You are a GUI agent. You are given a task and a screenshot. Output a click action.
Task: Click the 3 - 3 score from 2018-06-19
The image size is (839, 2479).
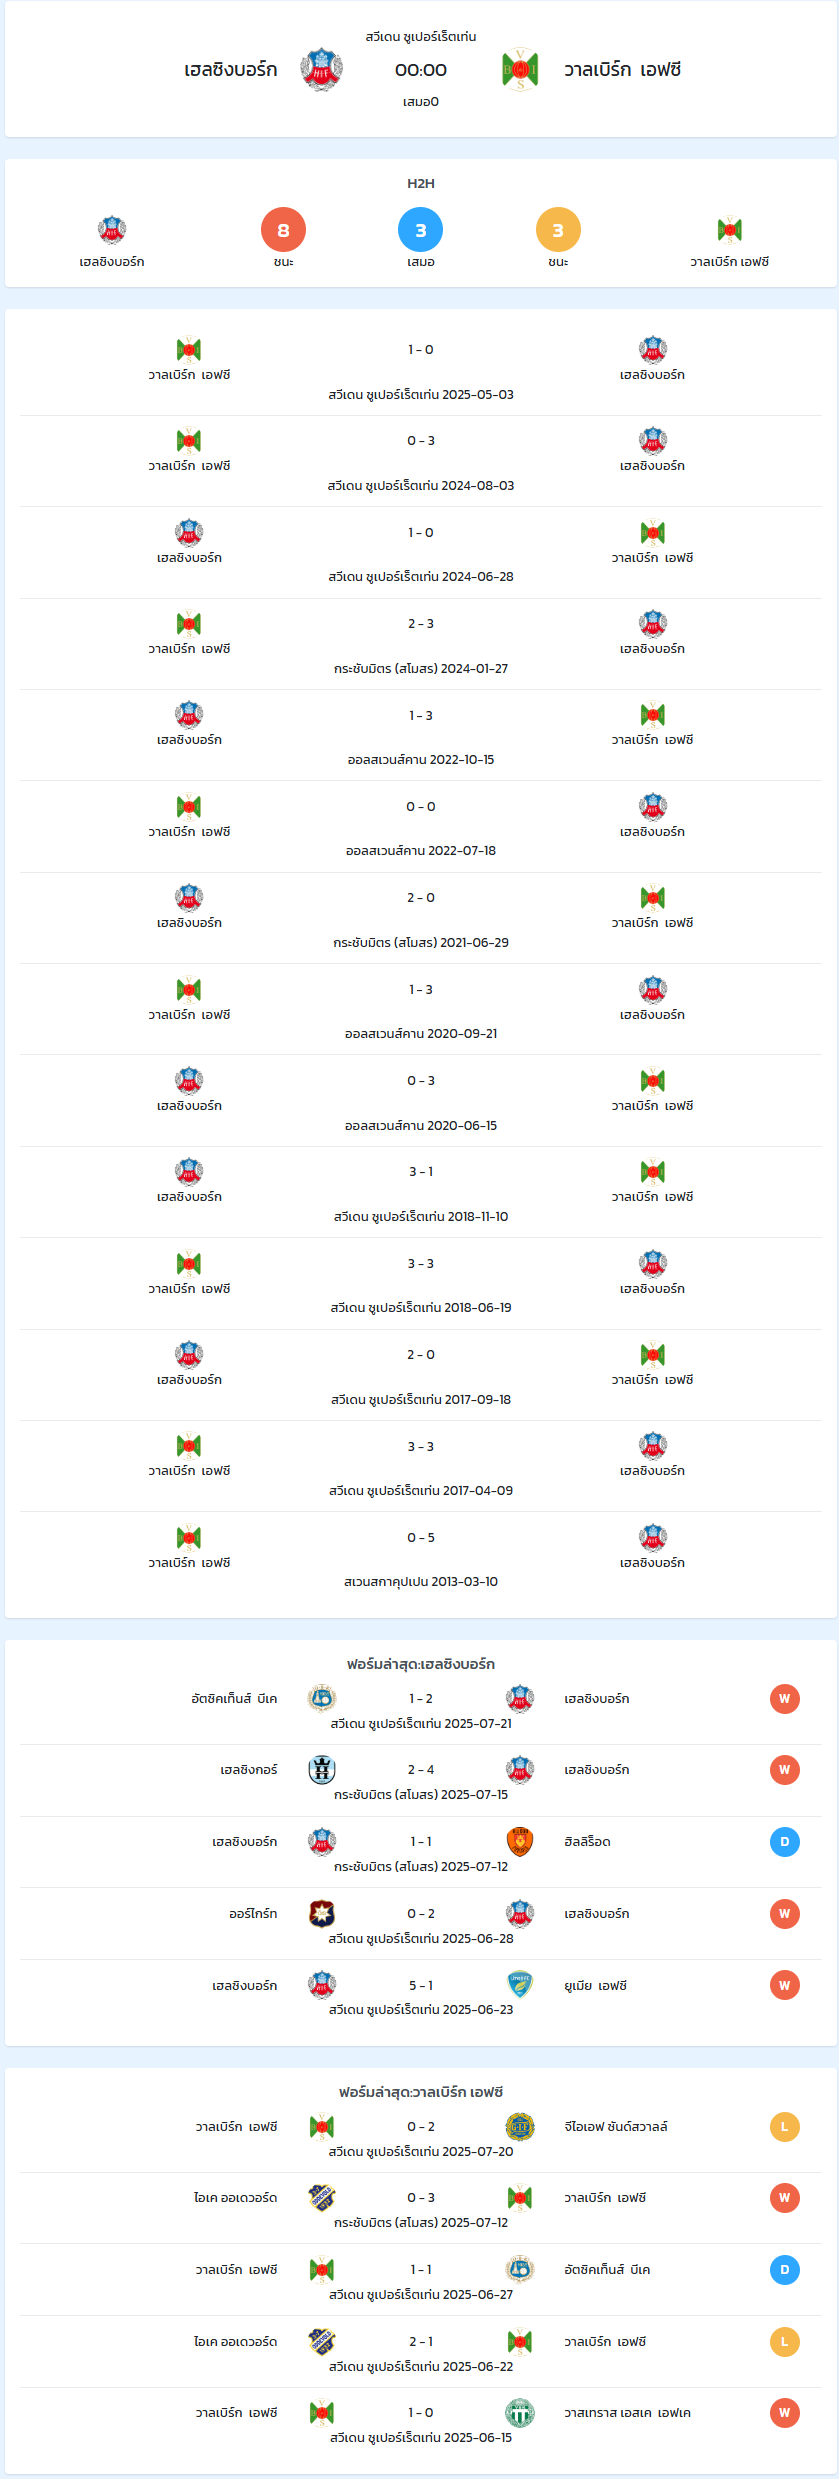click(421, 1264)
